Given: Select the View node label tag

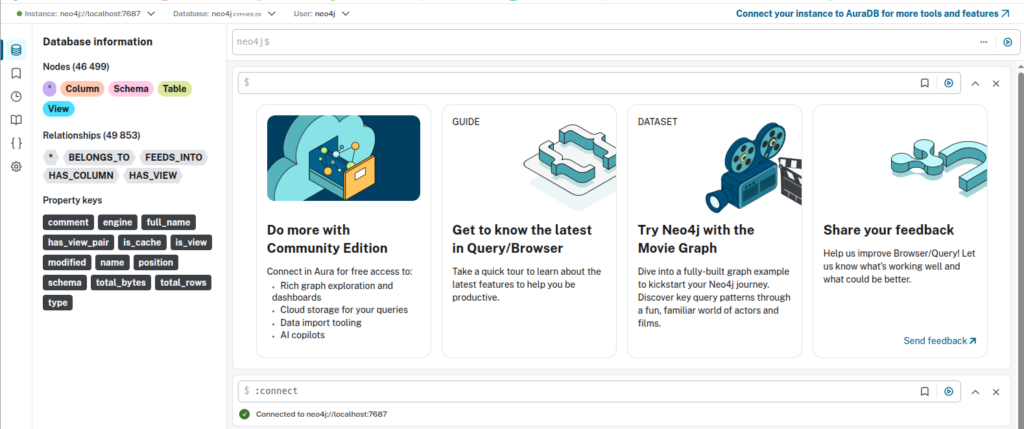Looking at the screenshot, I should (59, 108).
